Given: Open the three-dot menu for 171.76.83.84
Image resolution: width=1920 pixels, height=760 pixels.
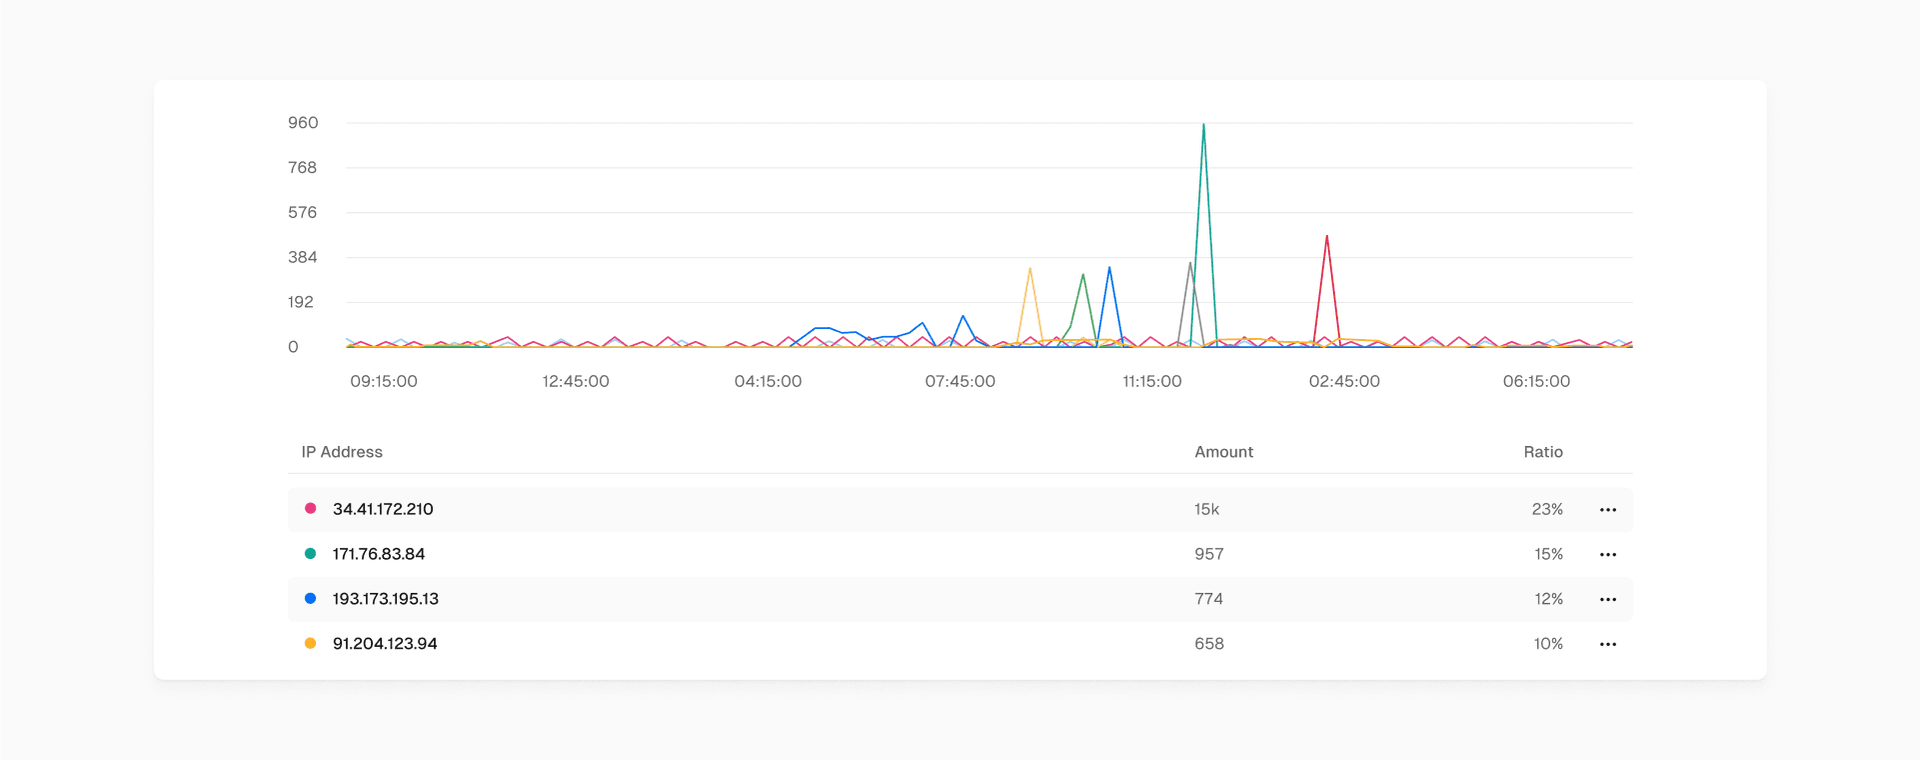Looking at the screenshot, I should pyautogui.click(x=1607, y=555).
